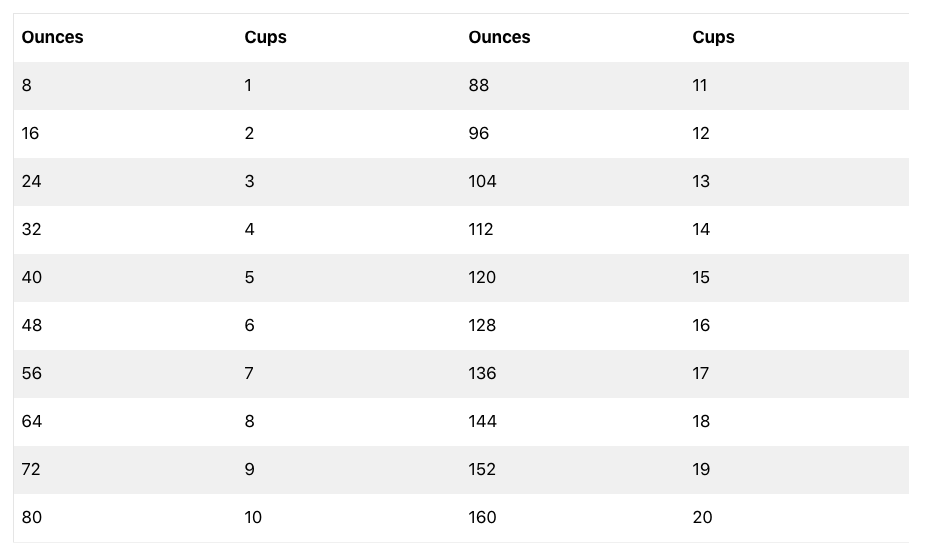
Task: Click the 128 ounces cell
Action: pos(482,325)
